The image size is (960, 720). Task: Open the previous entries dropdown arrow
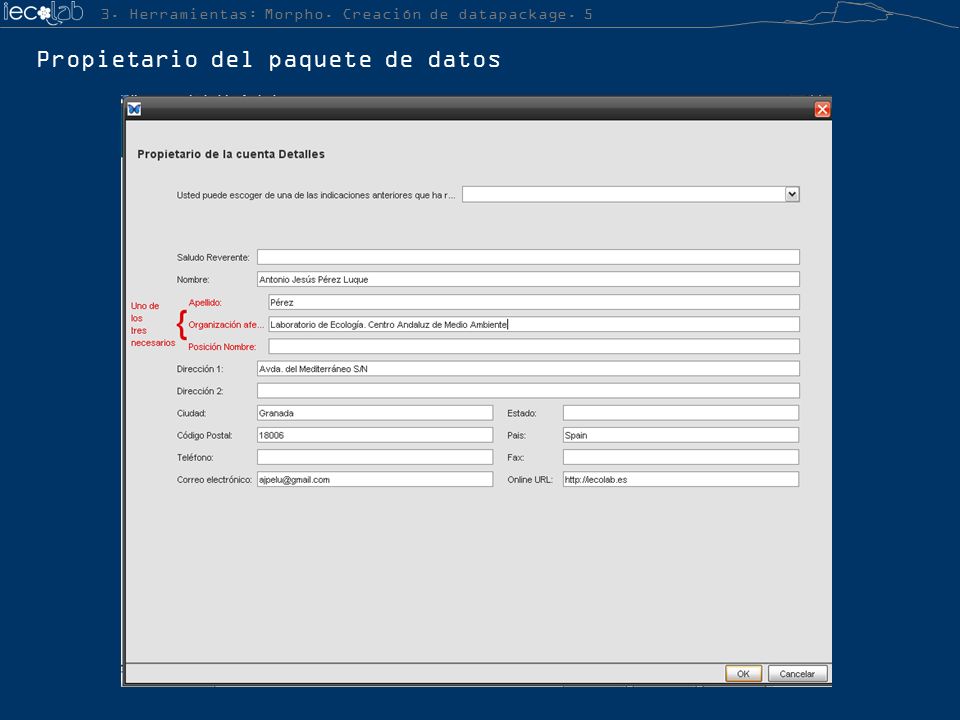pyautogui.click(x=792, y=195)
